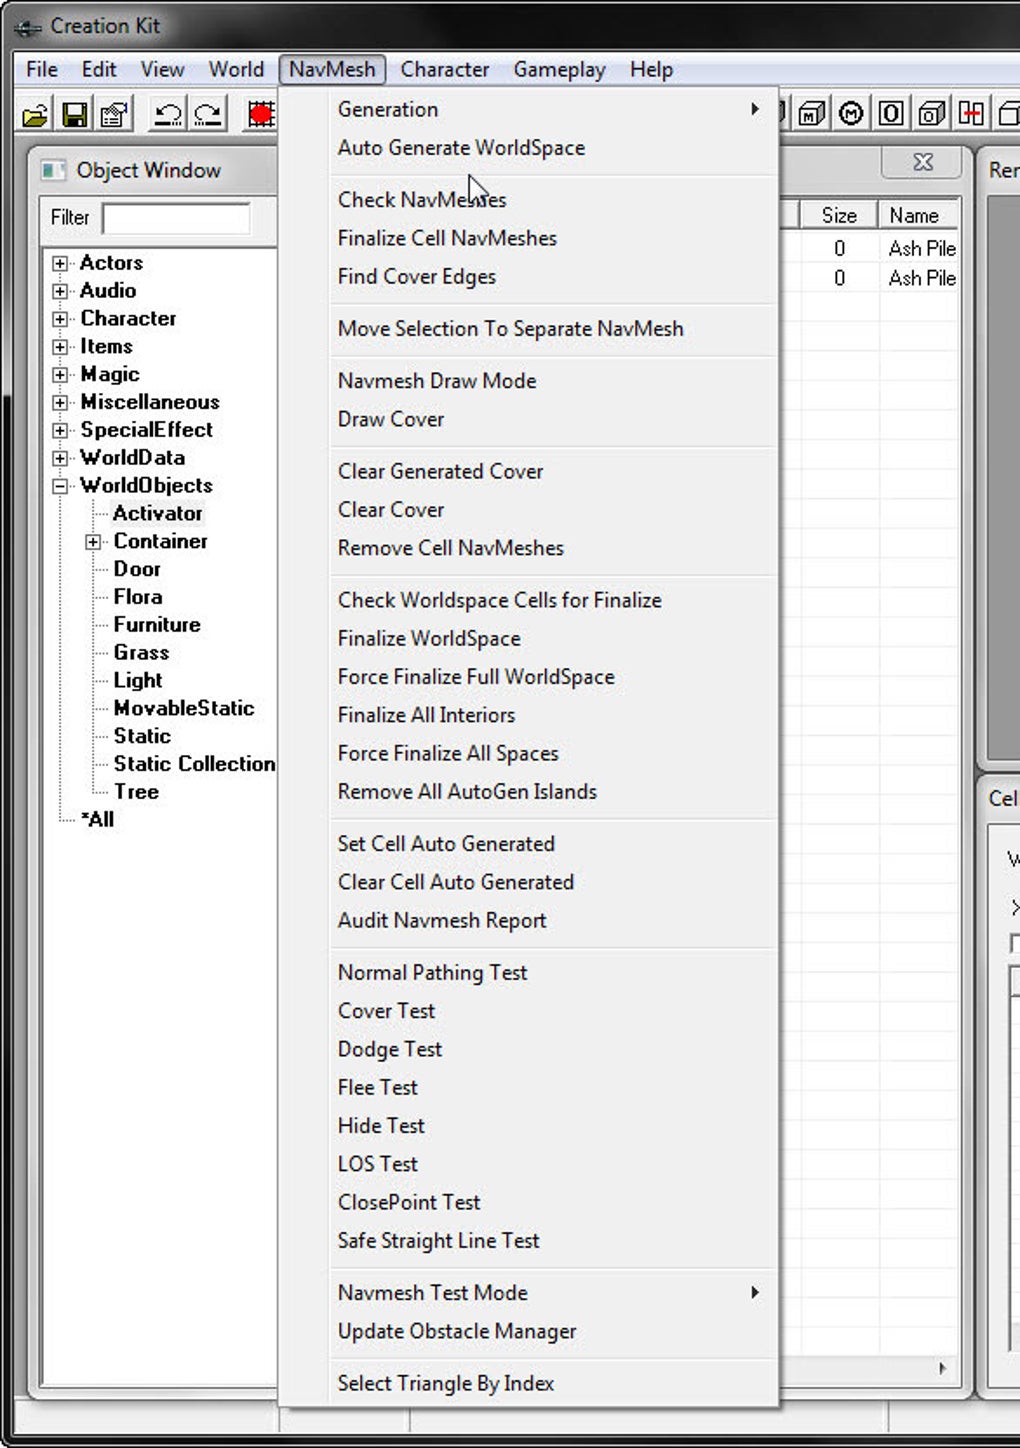Click the boxed O toolbar icon
This screenshot has height=1448, width=1020.
[890, 114]
